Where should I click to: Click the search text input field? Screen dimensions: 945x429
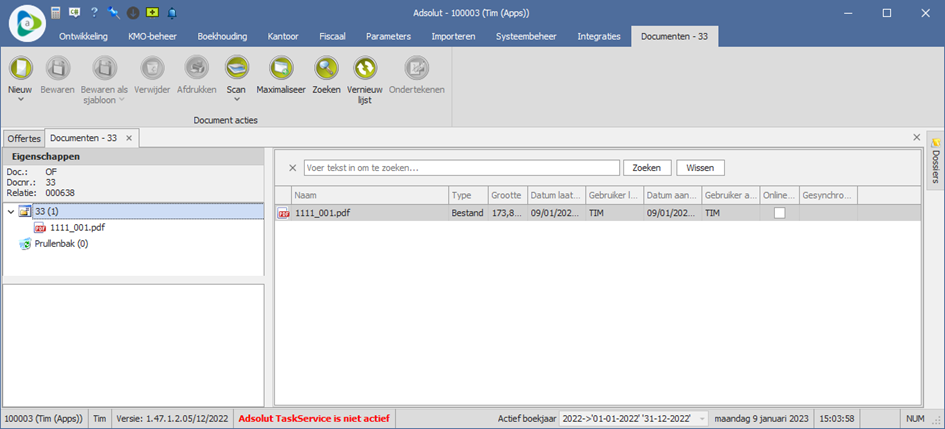[460, 168]
